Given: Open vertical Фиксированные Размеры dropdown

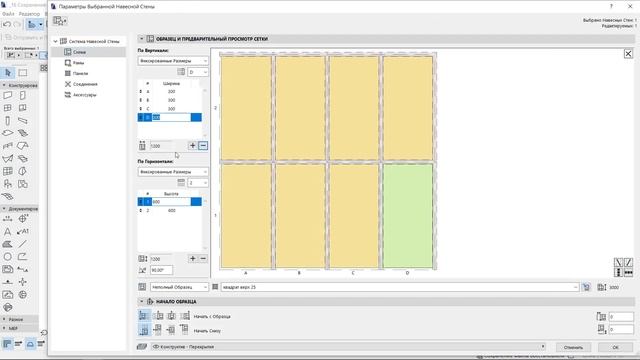Looking at the screenshot, I should coord(173,61).
